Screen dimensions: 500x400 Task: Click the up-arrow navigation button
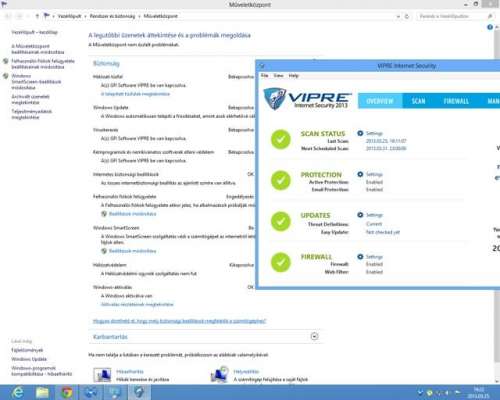pyautogui.click(x=37, y=16)
